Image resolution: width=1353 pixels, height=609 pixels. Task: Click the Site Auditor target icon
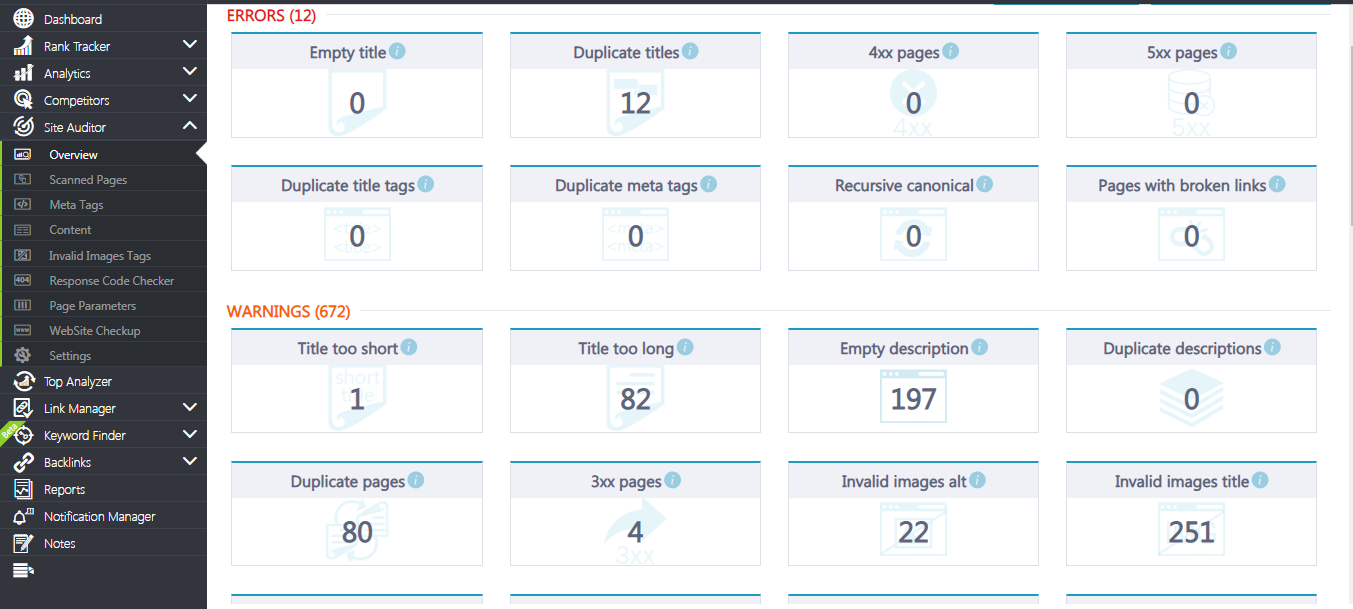coord(23,127)
